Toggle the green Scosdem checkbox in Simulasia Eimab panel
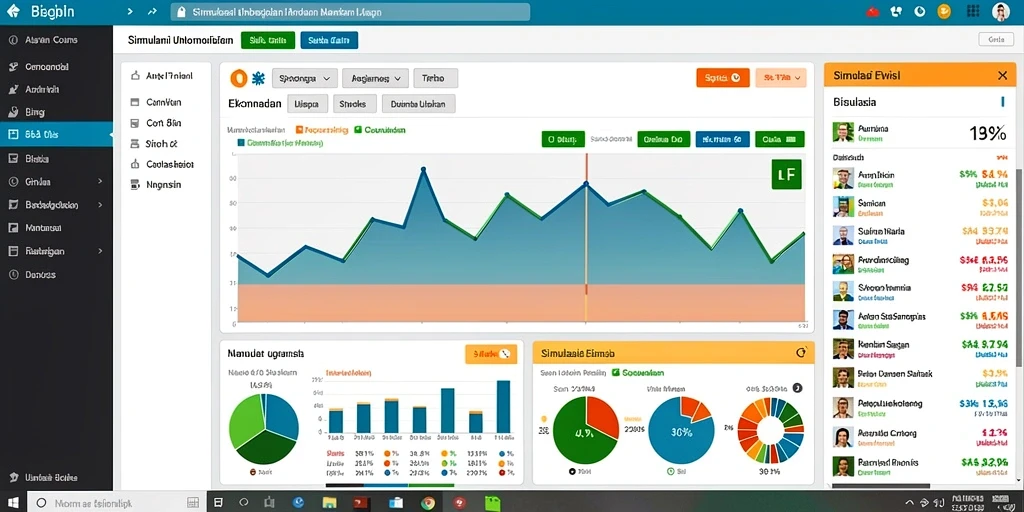The image size is (1024, 512). click(x=616, y=372)
